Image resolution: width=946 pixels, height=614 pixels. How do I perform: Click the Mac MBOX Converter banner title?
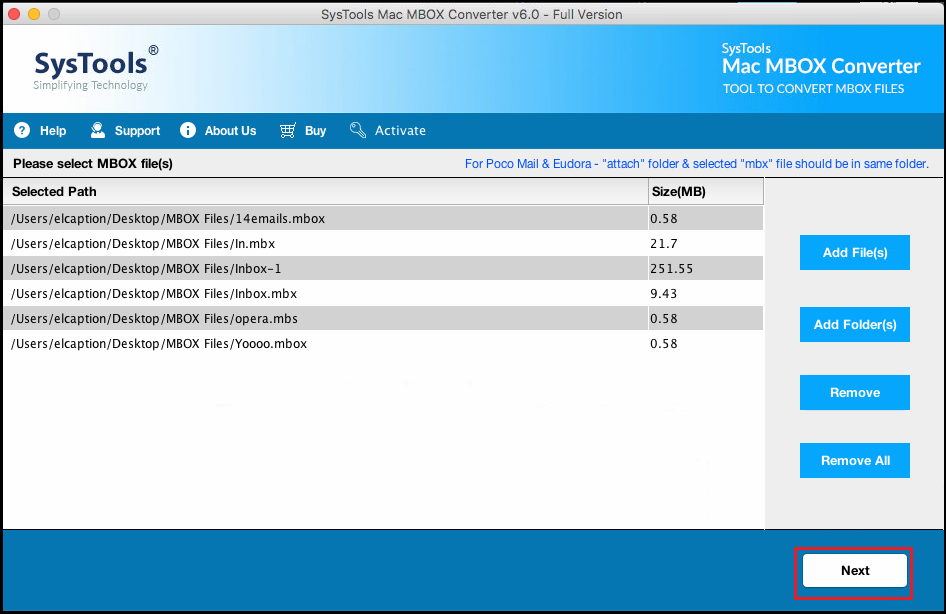pos(821,66)
